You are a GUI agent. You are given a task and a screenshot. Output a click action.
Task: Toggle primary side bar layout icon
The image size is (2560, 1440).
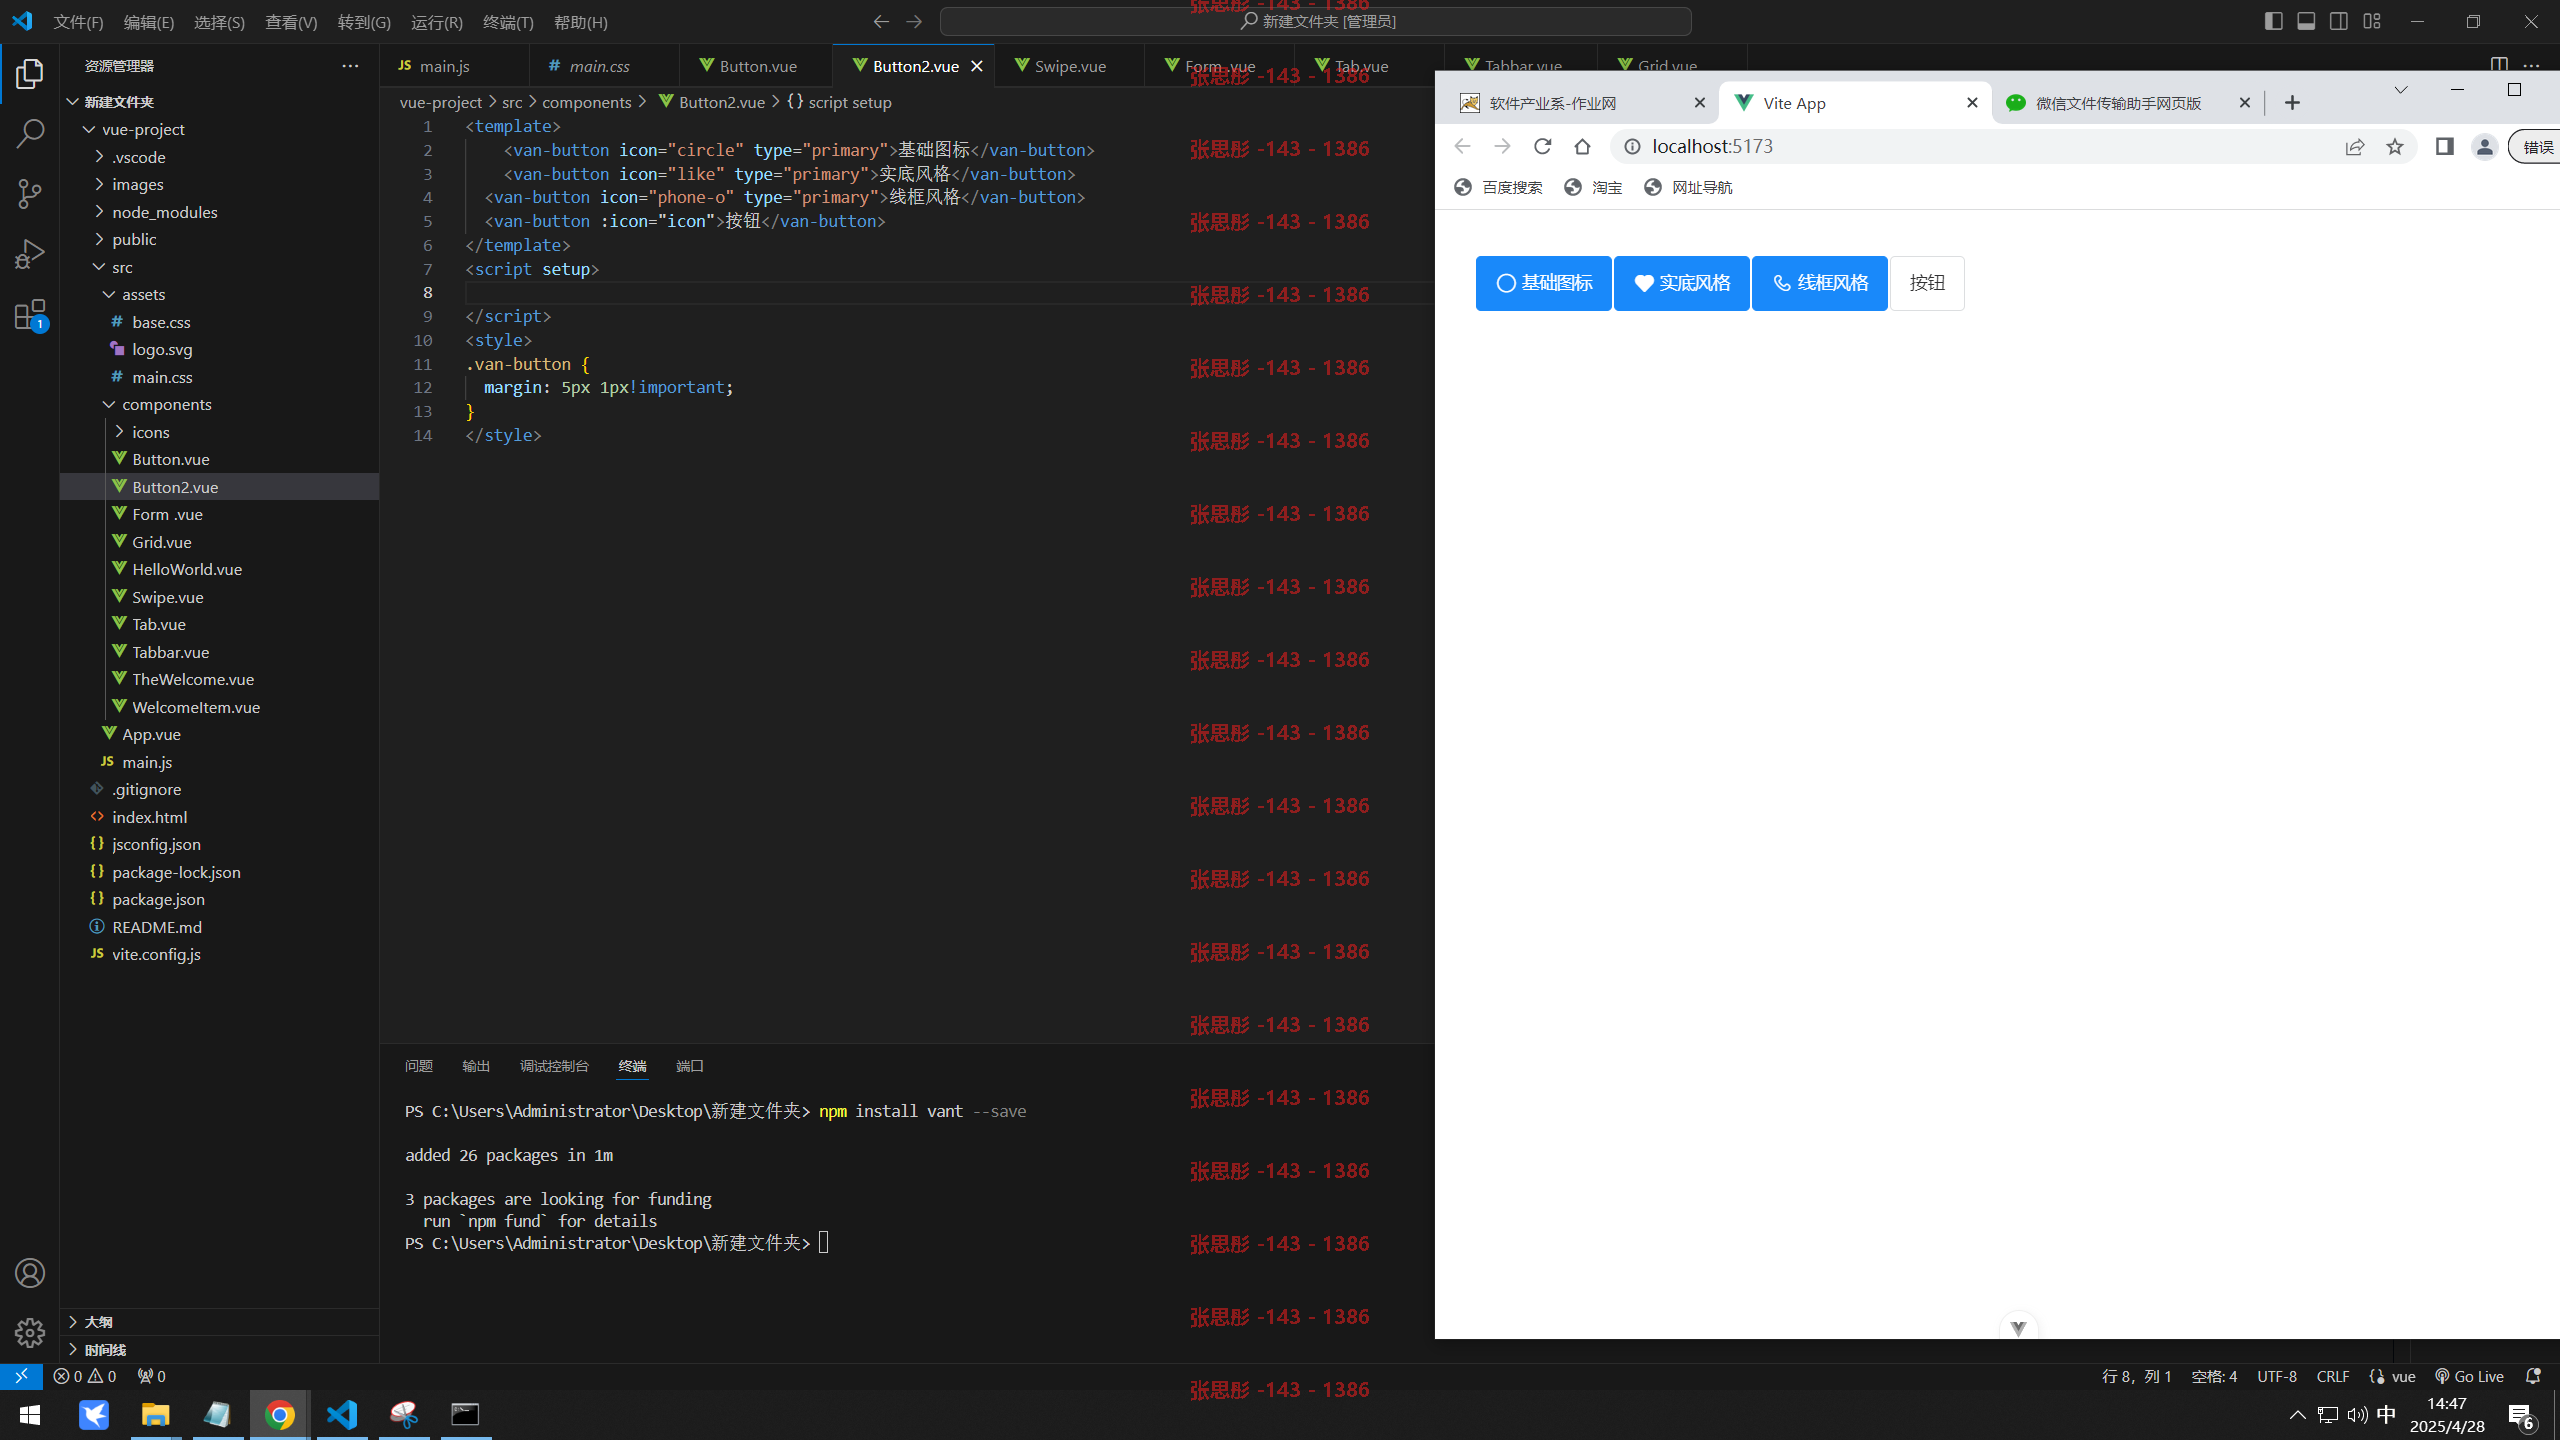[2273, 21]
